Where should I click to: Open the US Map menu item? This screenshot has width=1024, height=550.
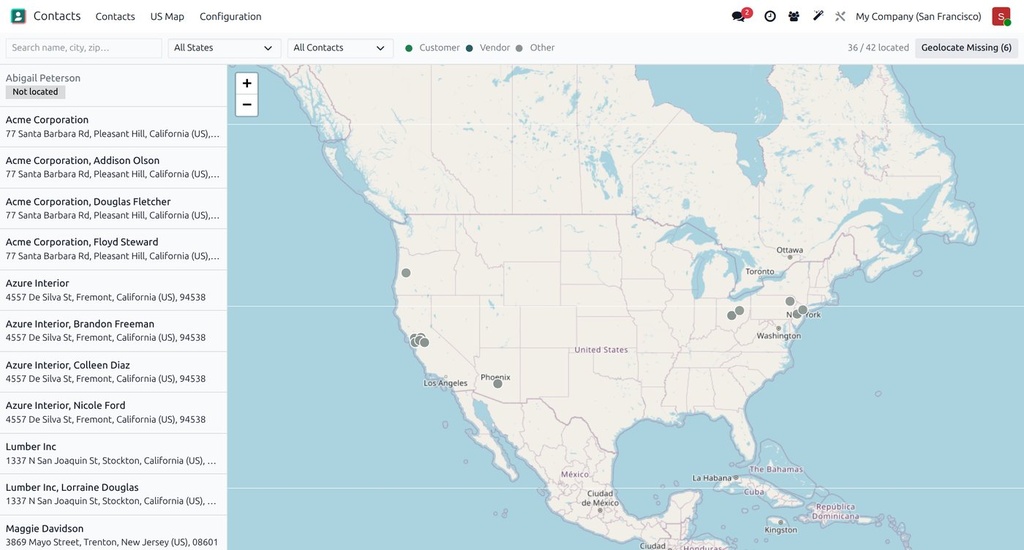(x=167, y=16)
